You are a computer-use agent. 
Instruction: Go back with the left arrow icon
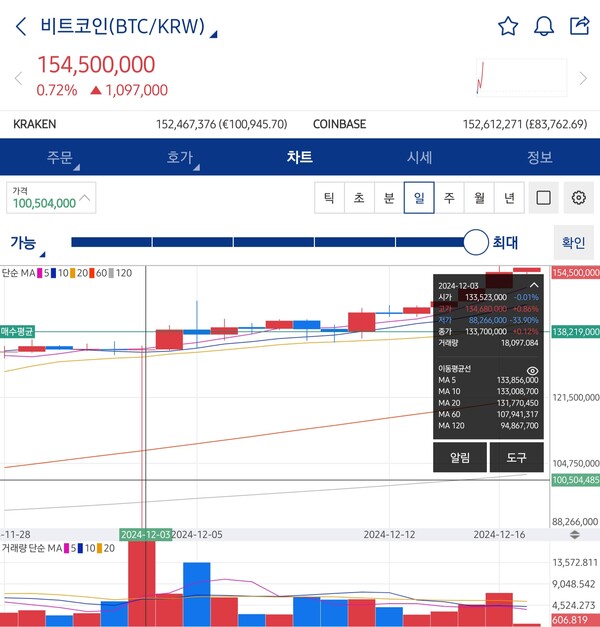tap(21, 26)
